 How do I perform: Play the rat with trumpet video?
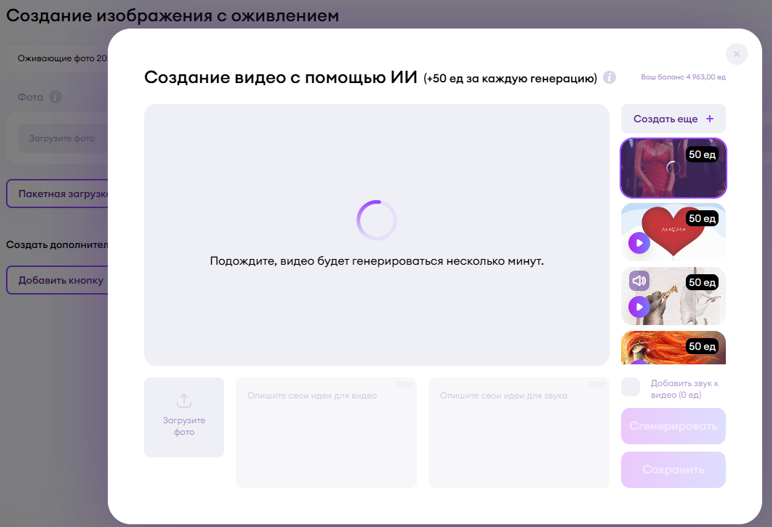pyautogui.click(x=638, y=306)
